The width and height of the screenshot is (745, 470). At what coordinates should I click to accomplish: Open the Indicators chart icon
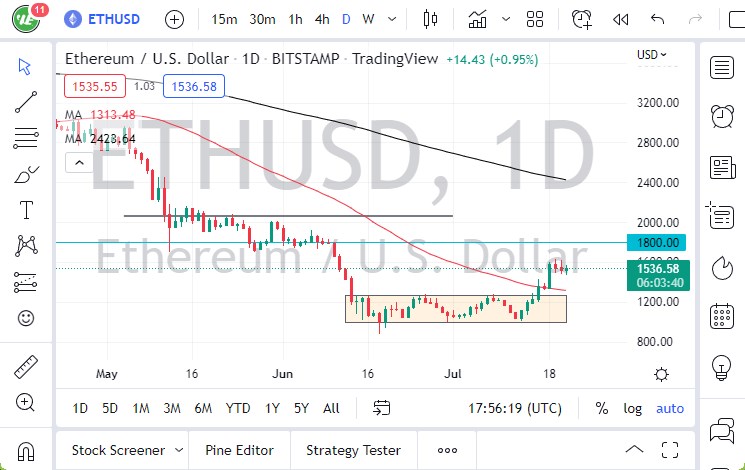[478, 19]
